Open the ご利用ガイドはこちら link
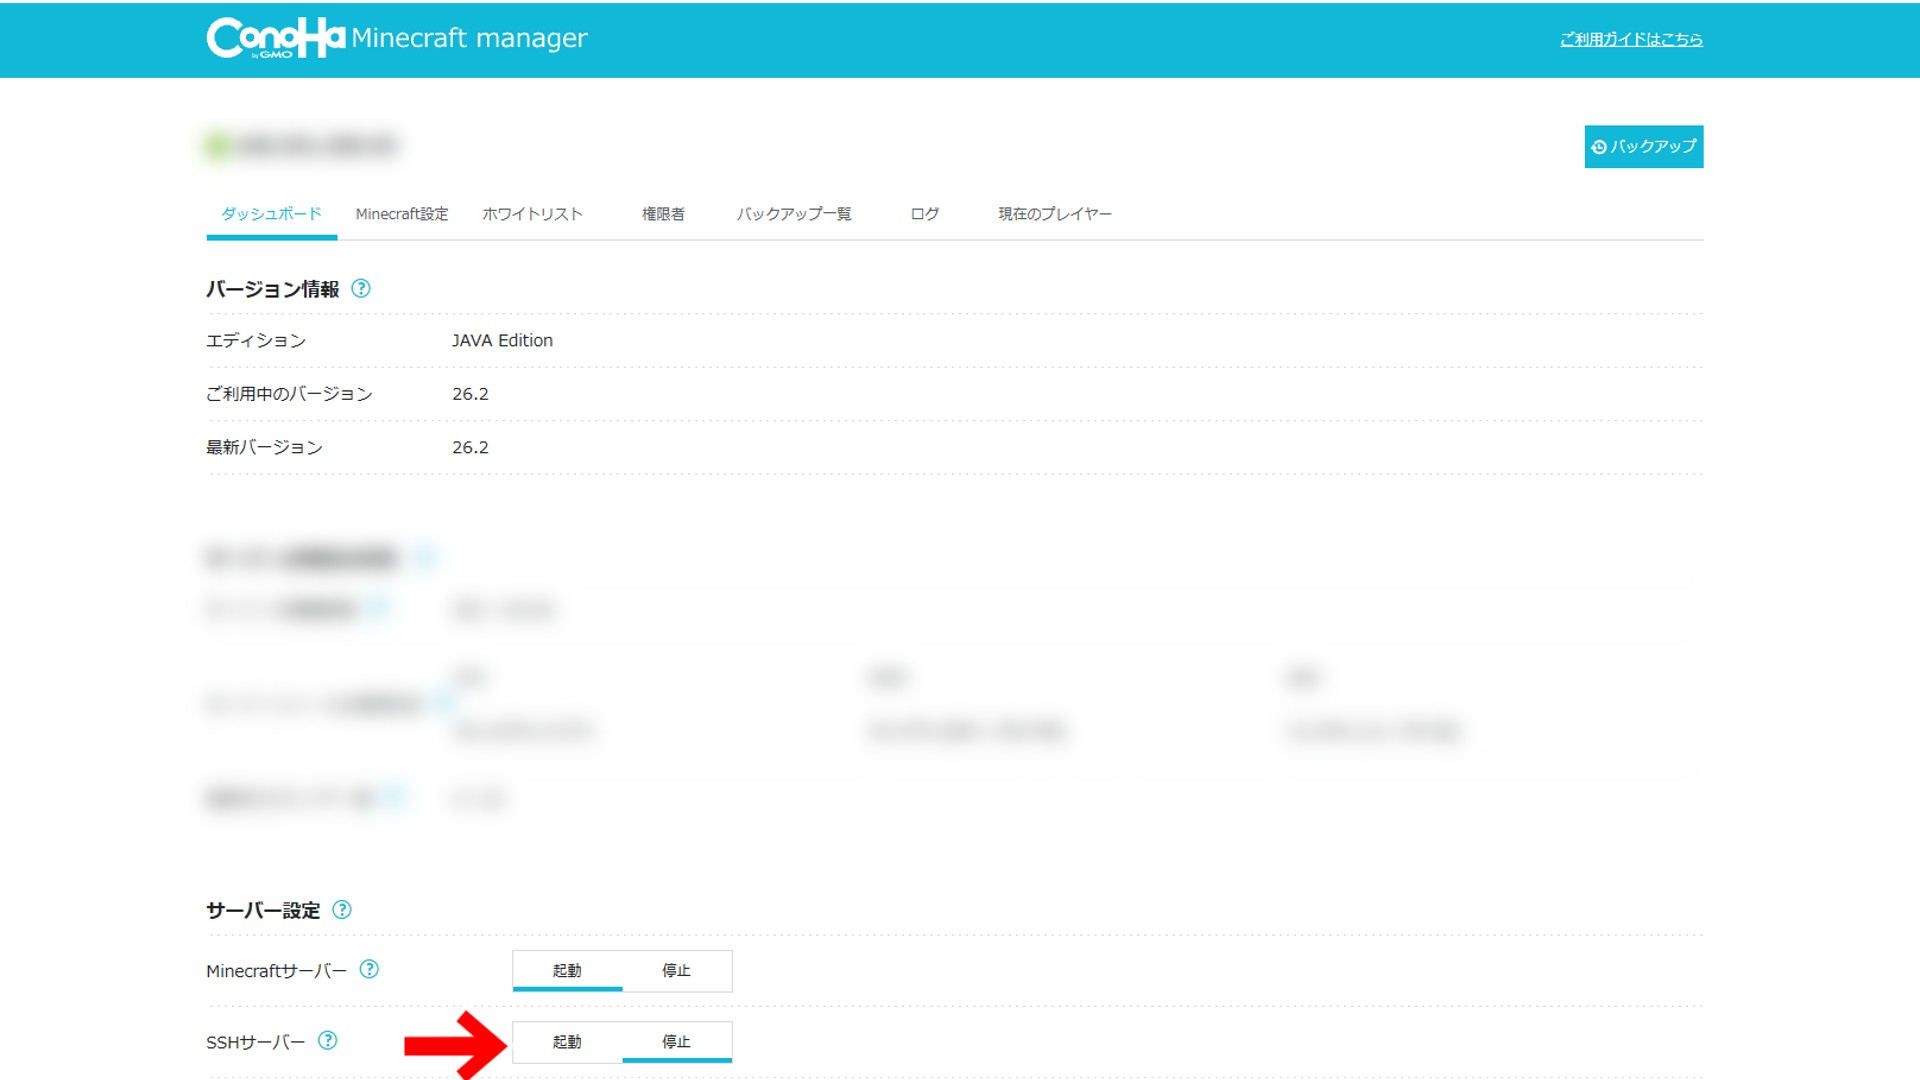 pyautogui.click(x=1631, y=39)
